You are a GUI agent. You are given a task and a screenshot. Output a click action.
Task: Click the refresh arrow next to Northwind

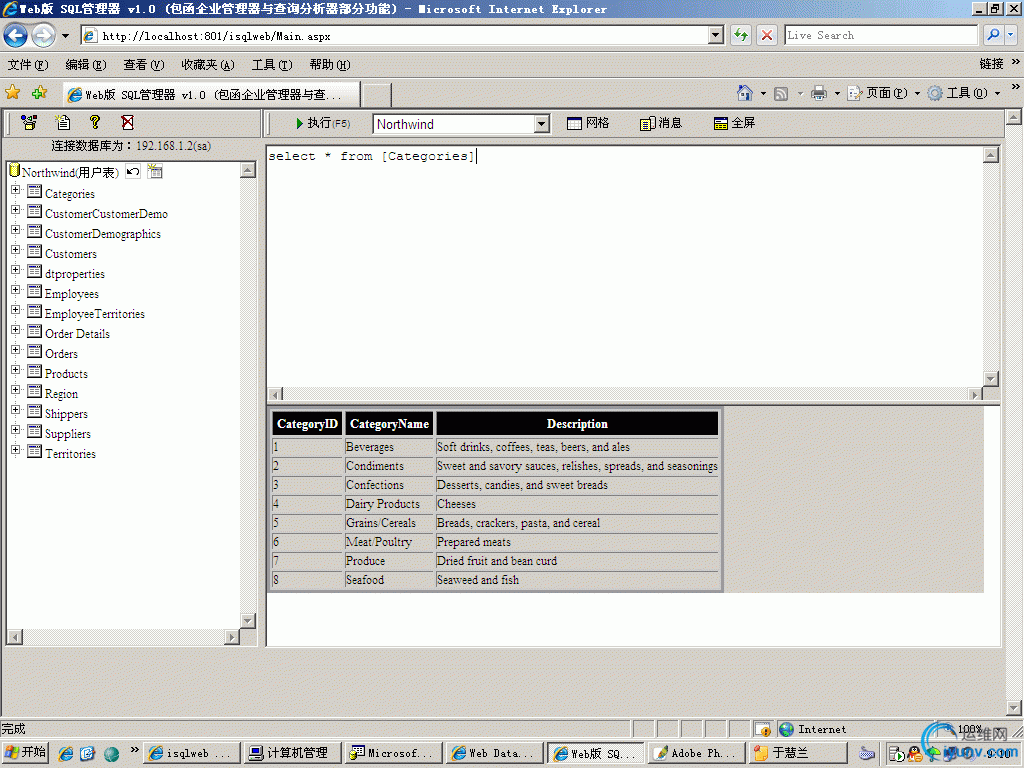[x=133, y=172]
